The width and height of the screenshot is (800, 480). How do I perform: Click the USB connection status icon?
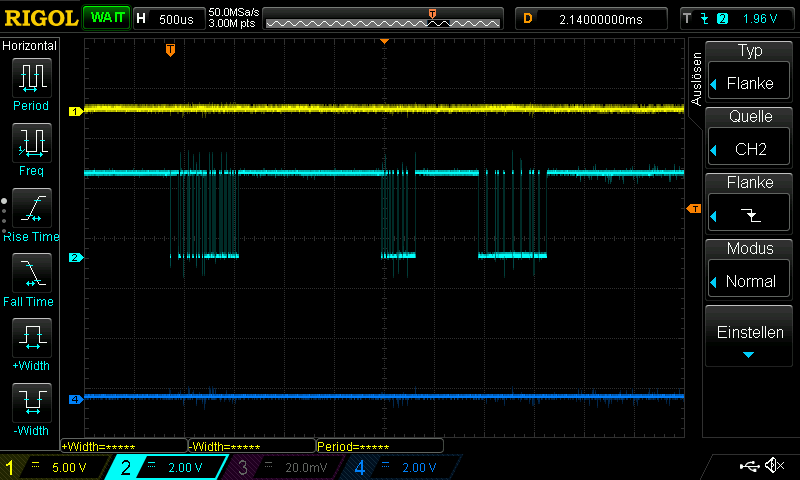tap(749, 466)
